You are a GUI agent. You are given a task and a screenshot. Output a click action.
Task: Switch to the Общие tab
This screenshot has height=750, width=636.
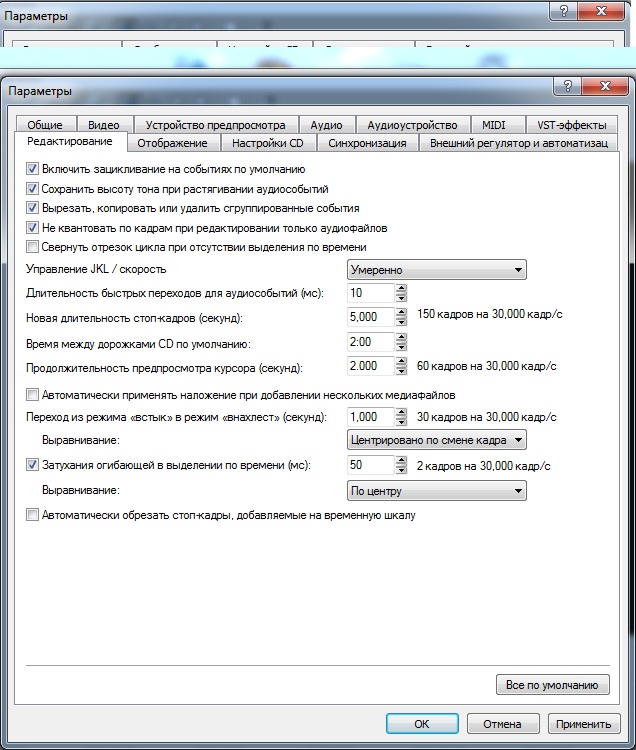45,125
